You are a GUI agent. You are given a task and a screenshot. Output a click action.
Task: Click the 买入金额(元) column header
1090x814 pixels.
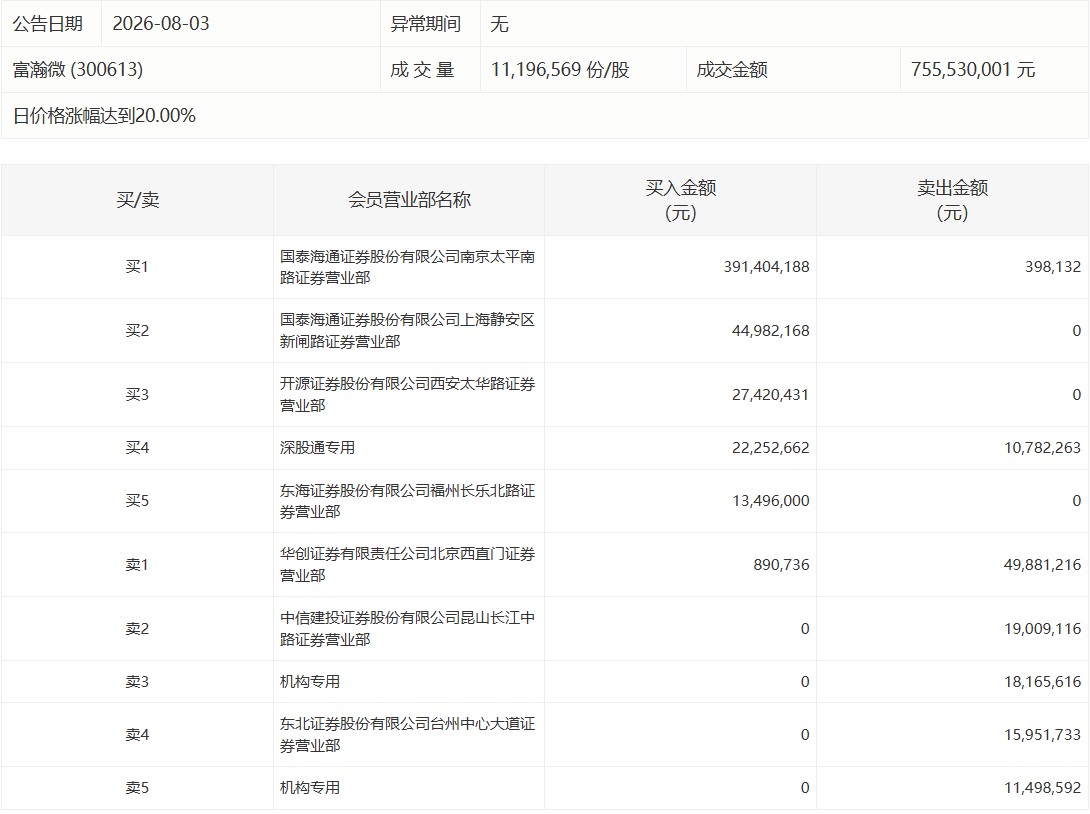[681, 200]
